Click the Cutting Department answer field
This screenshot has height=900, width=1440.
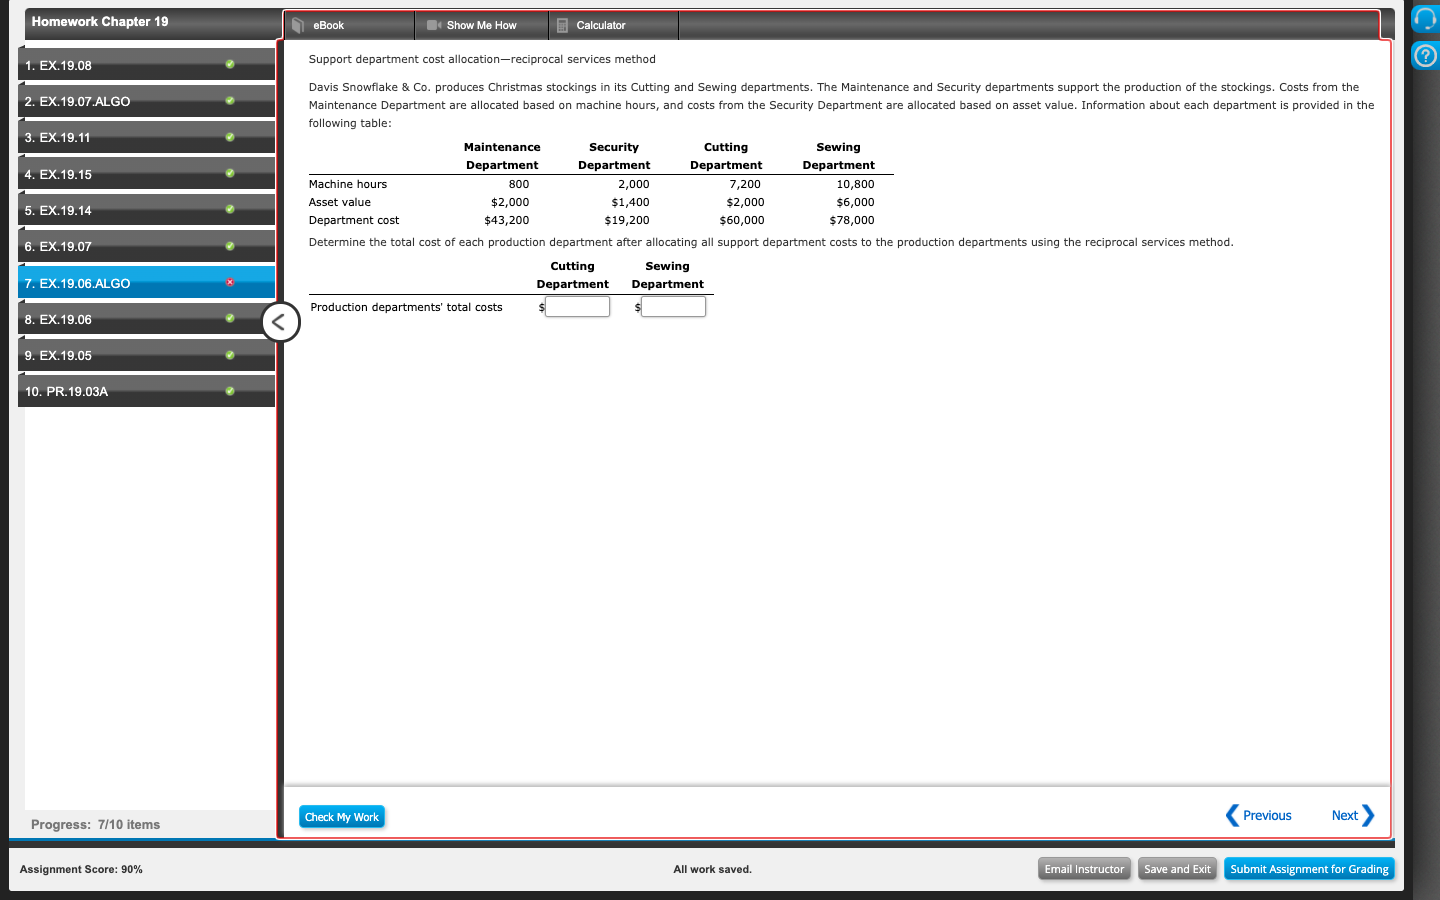(x=577, y=306)
